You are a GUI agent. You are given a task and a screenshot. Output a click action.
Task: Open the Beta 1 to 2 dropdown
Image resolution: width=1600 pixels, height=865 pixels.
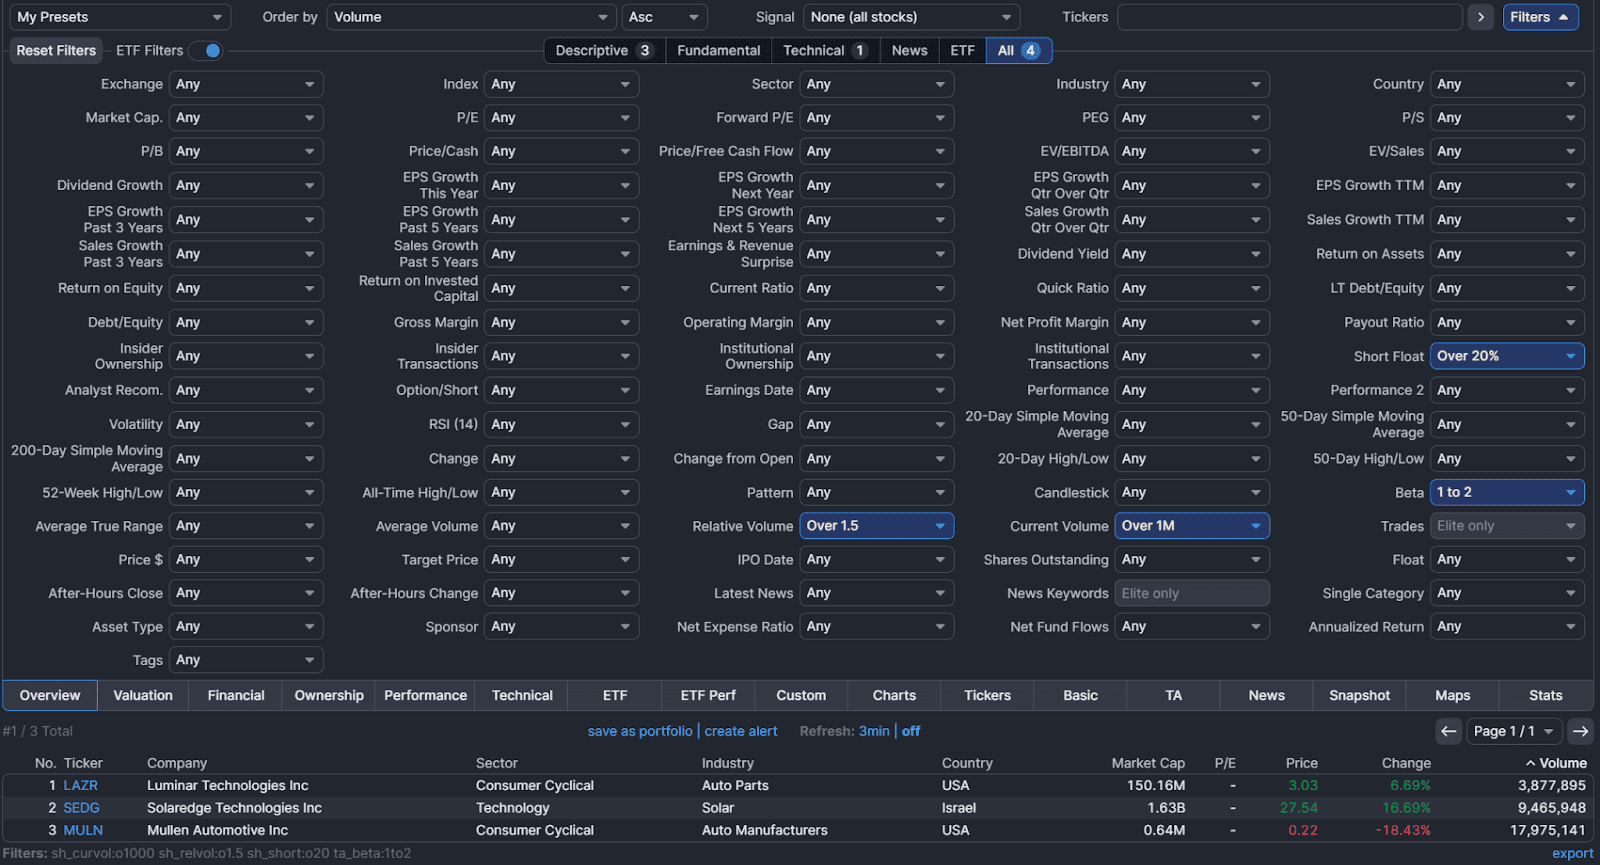(1507, 492)
